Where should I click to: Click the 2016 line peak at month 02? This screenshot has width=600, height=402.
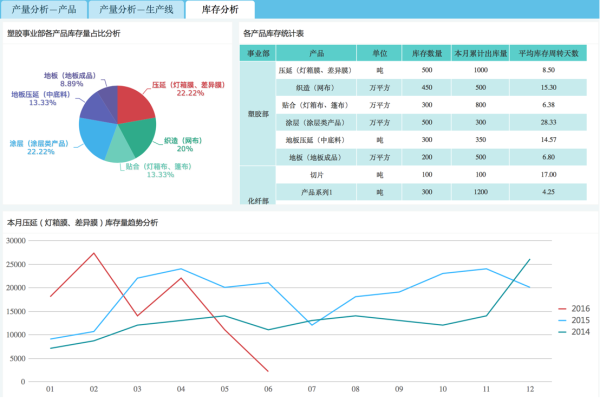pyautogui.click(x=94, y=253)
